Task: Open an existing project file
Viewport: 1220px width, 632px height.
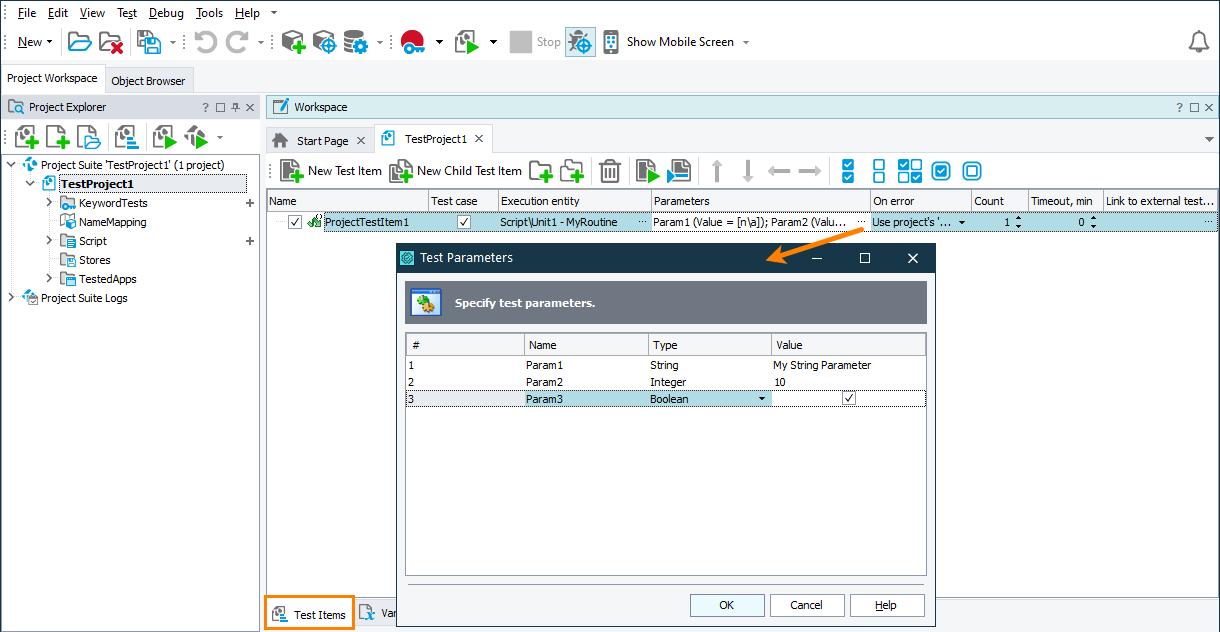Action: tap(80, 41)
